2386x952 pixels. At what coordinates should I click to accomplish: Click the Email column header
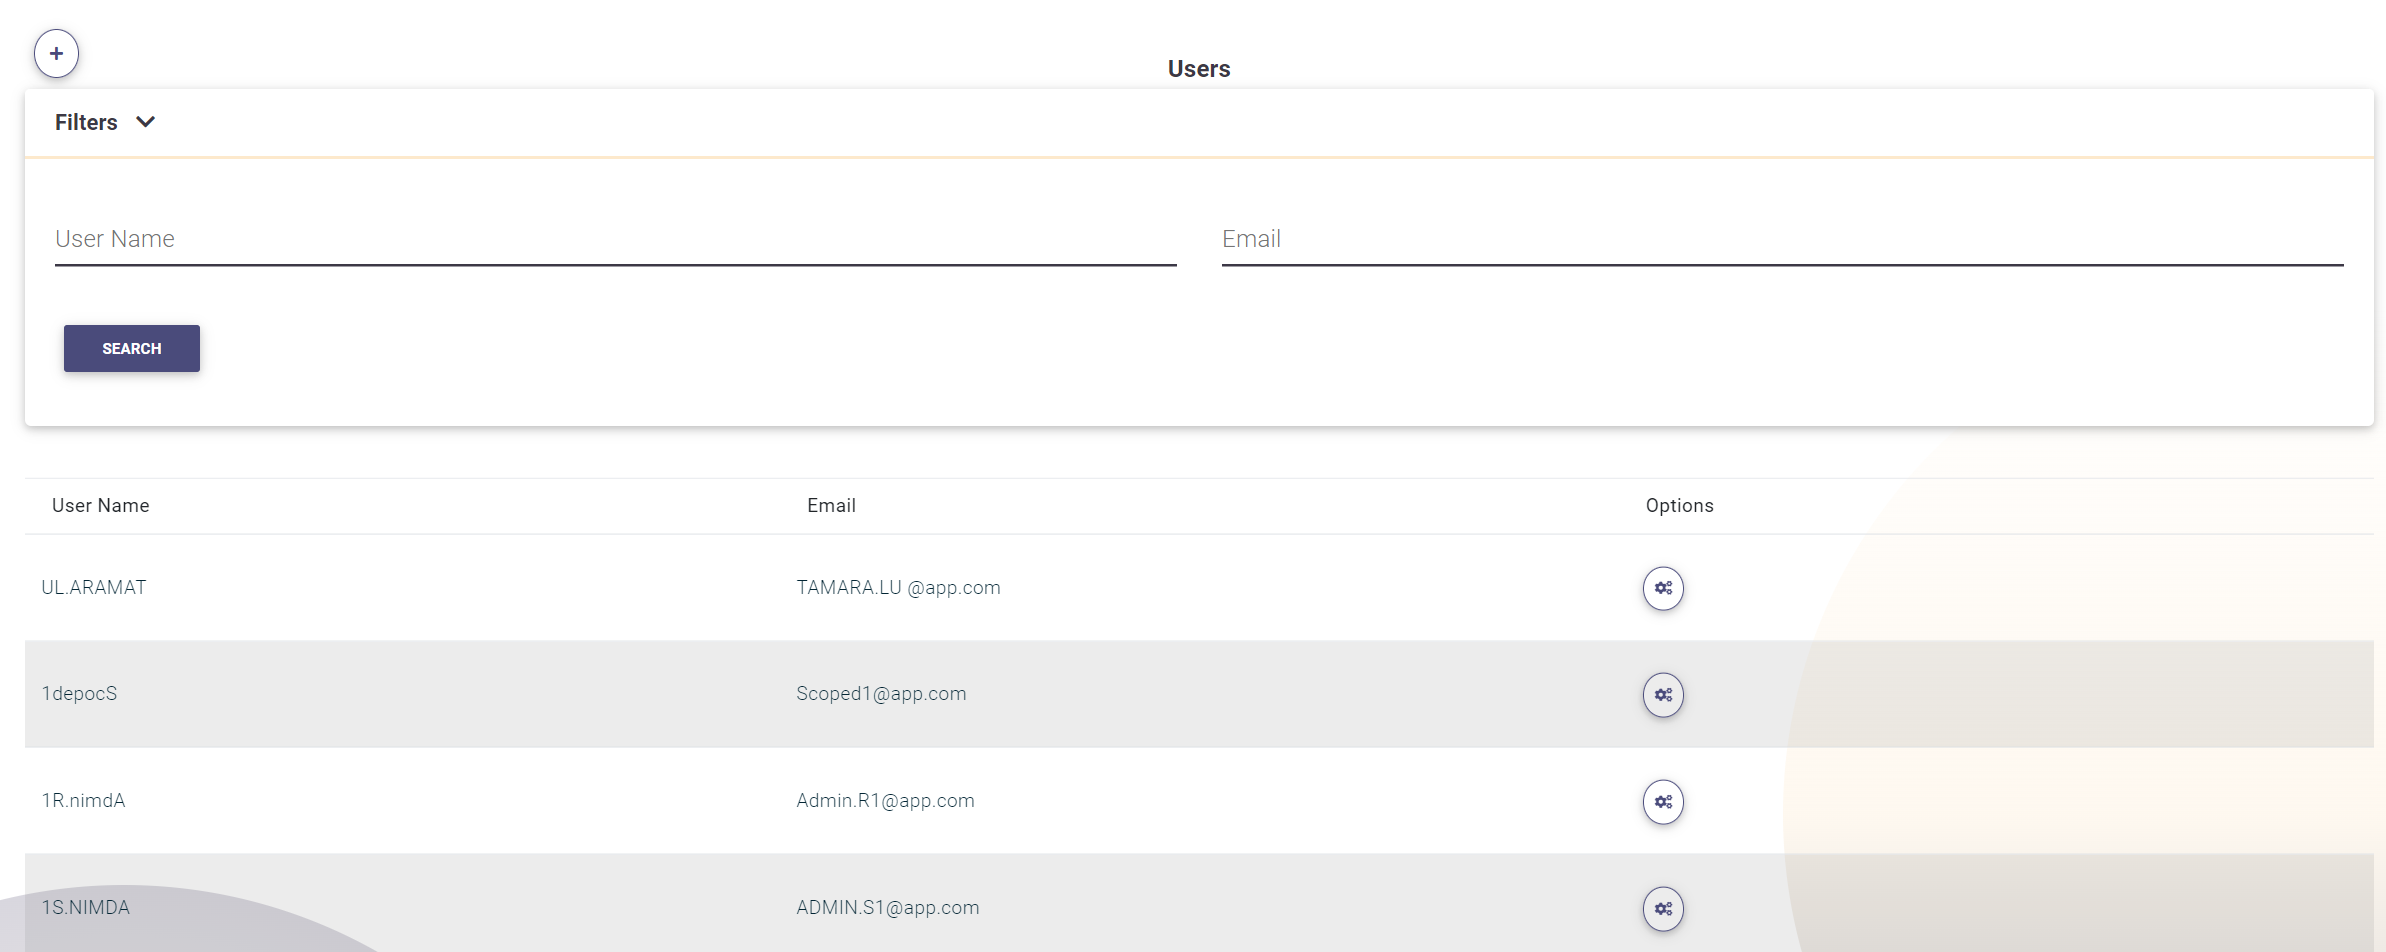click(x=831, y=506)
